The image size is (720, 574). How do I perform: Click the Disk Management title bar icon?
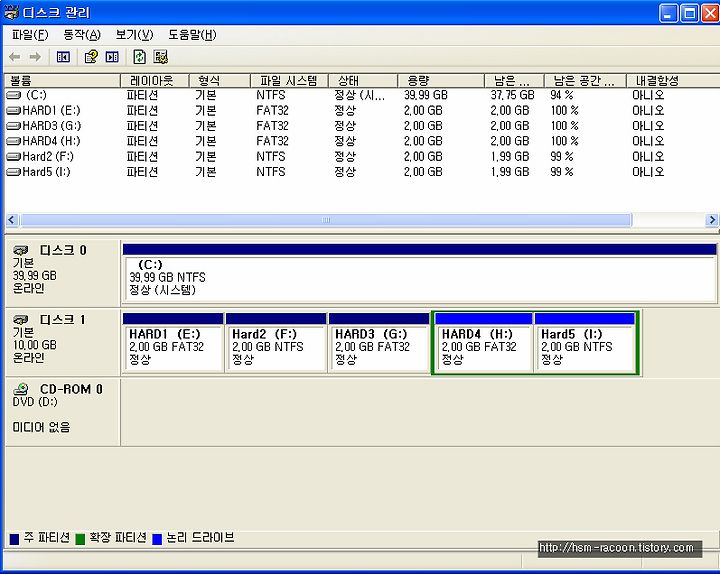pyautogui.click(x=11, y=12)
